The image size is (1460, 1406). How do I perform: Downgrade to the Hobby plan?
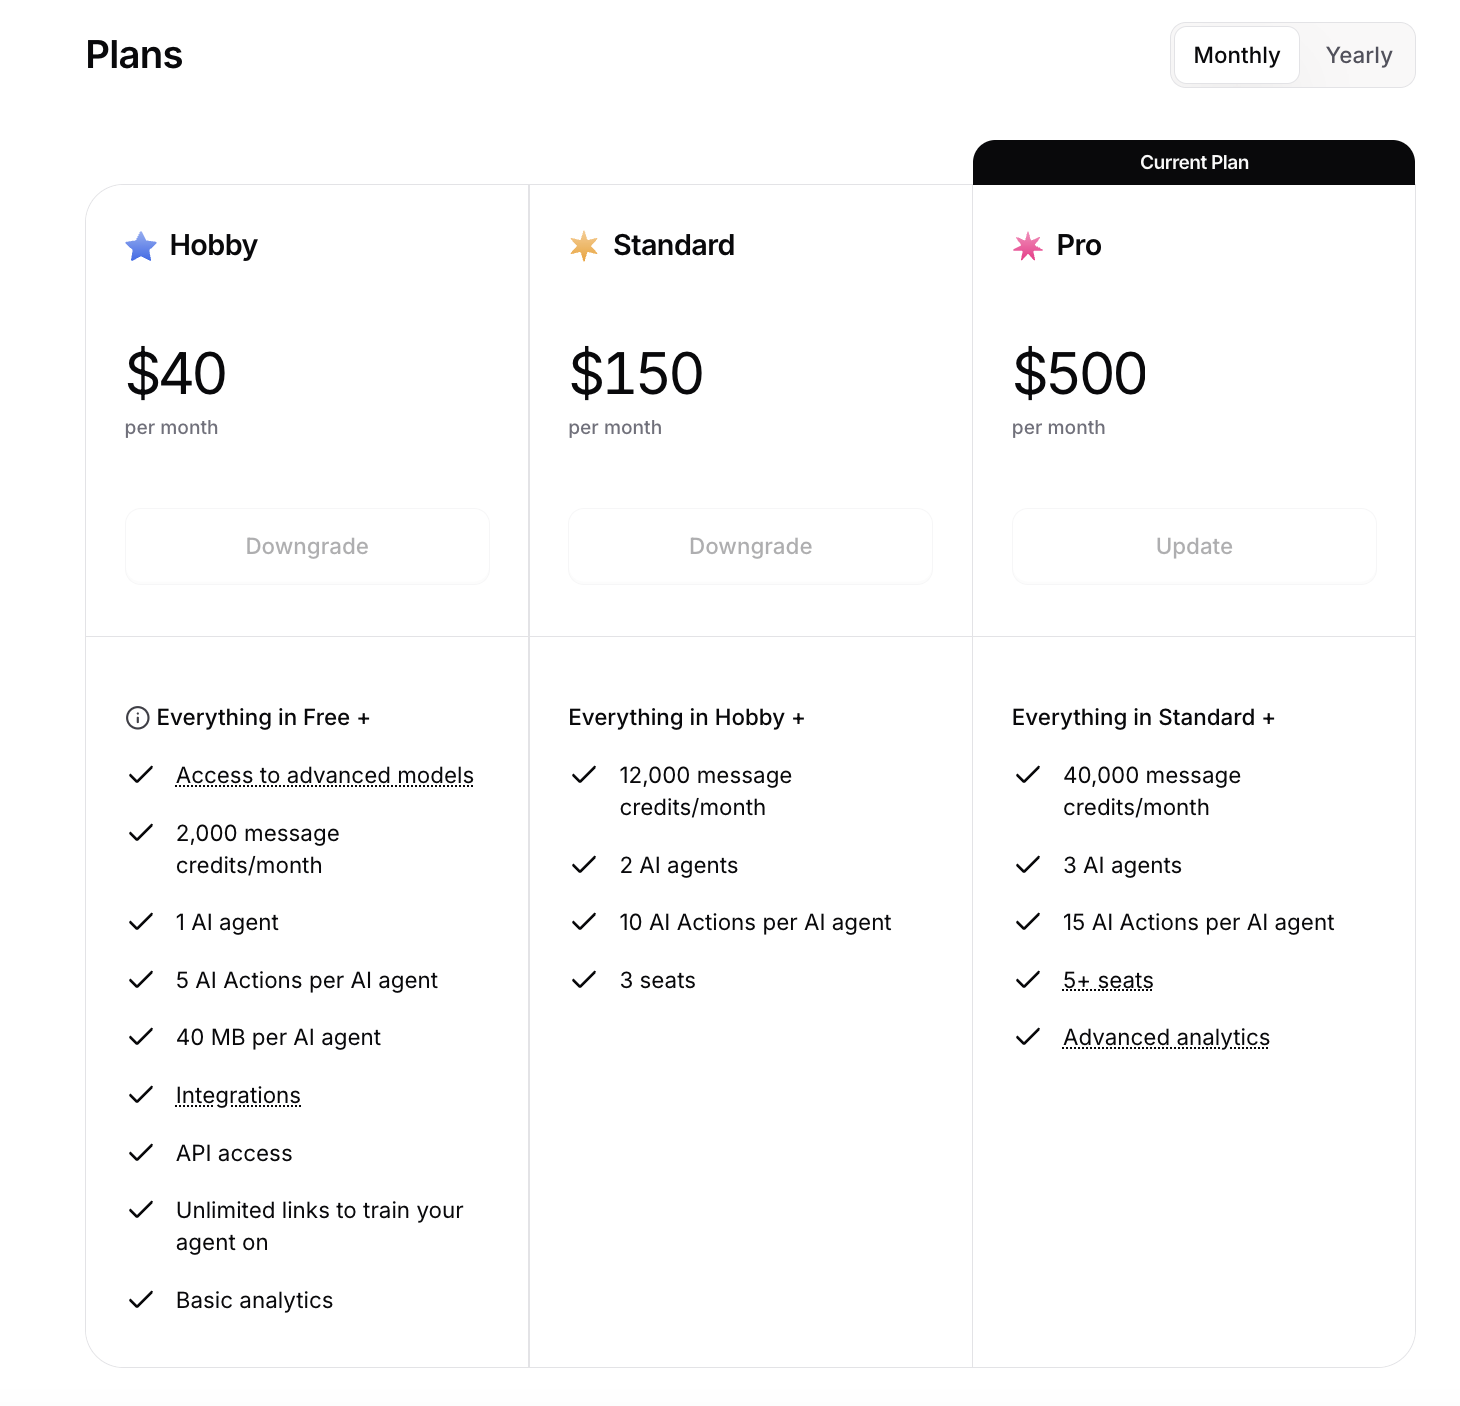[x=306, y=546]
